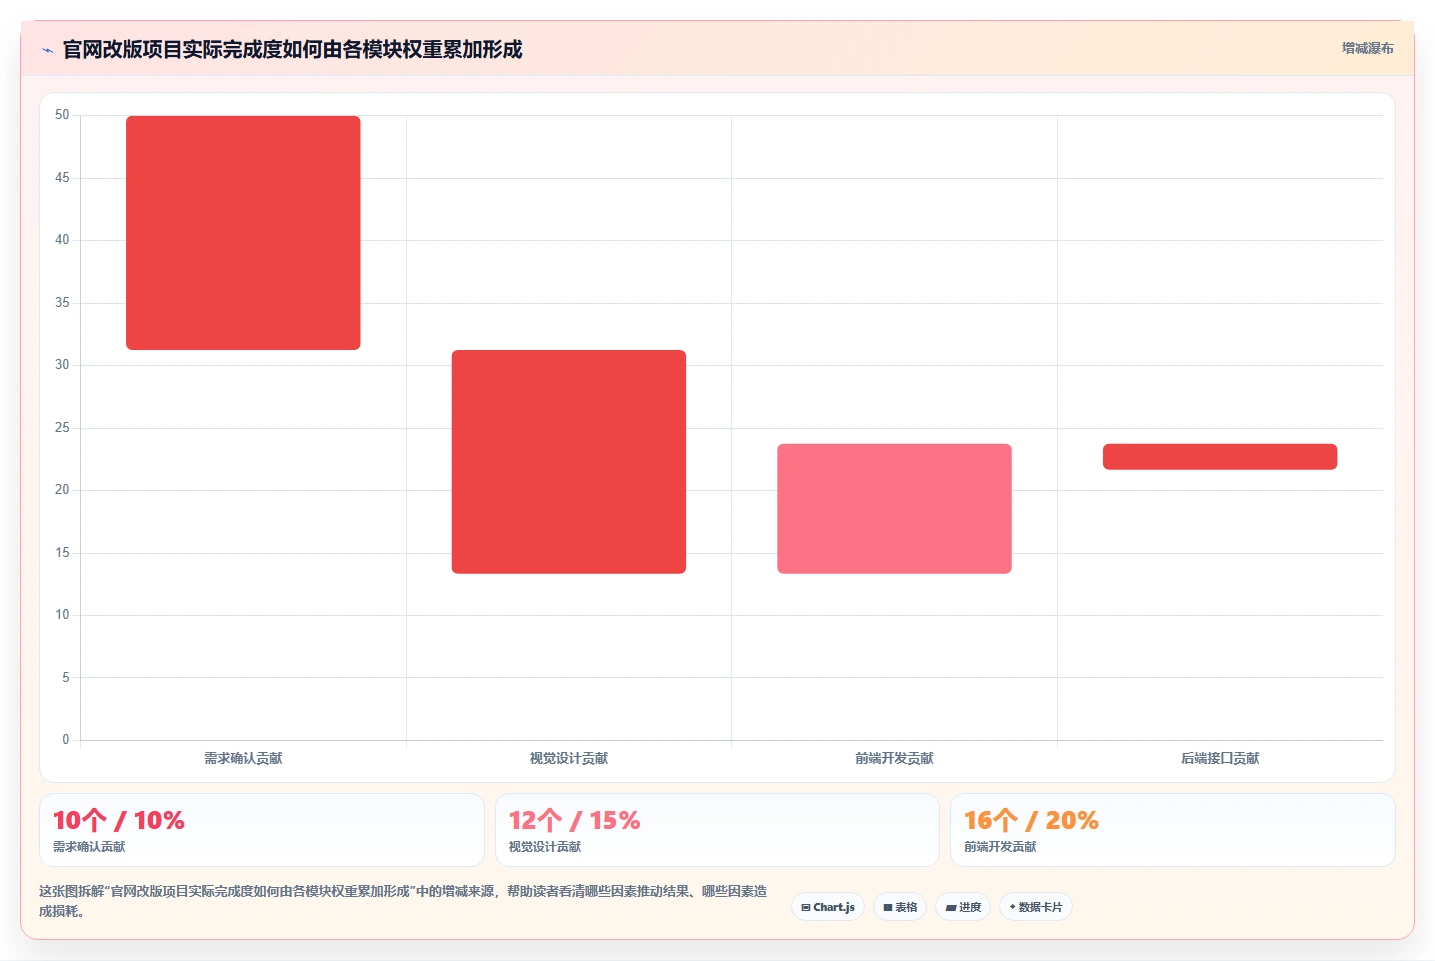
Task: Open the 16个 / 20% data card
Action: (x=1172, y=830)
